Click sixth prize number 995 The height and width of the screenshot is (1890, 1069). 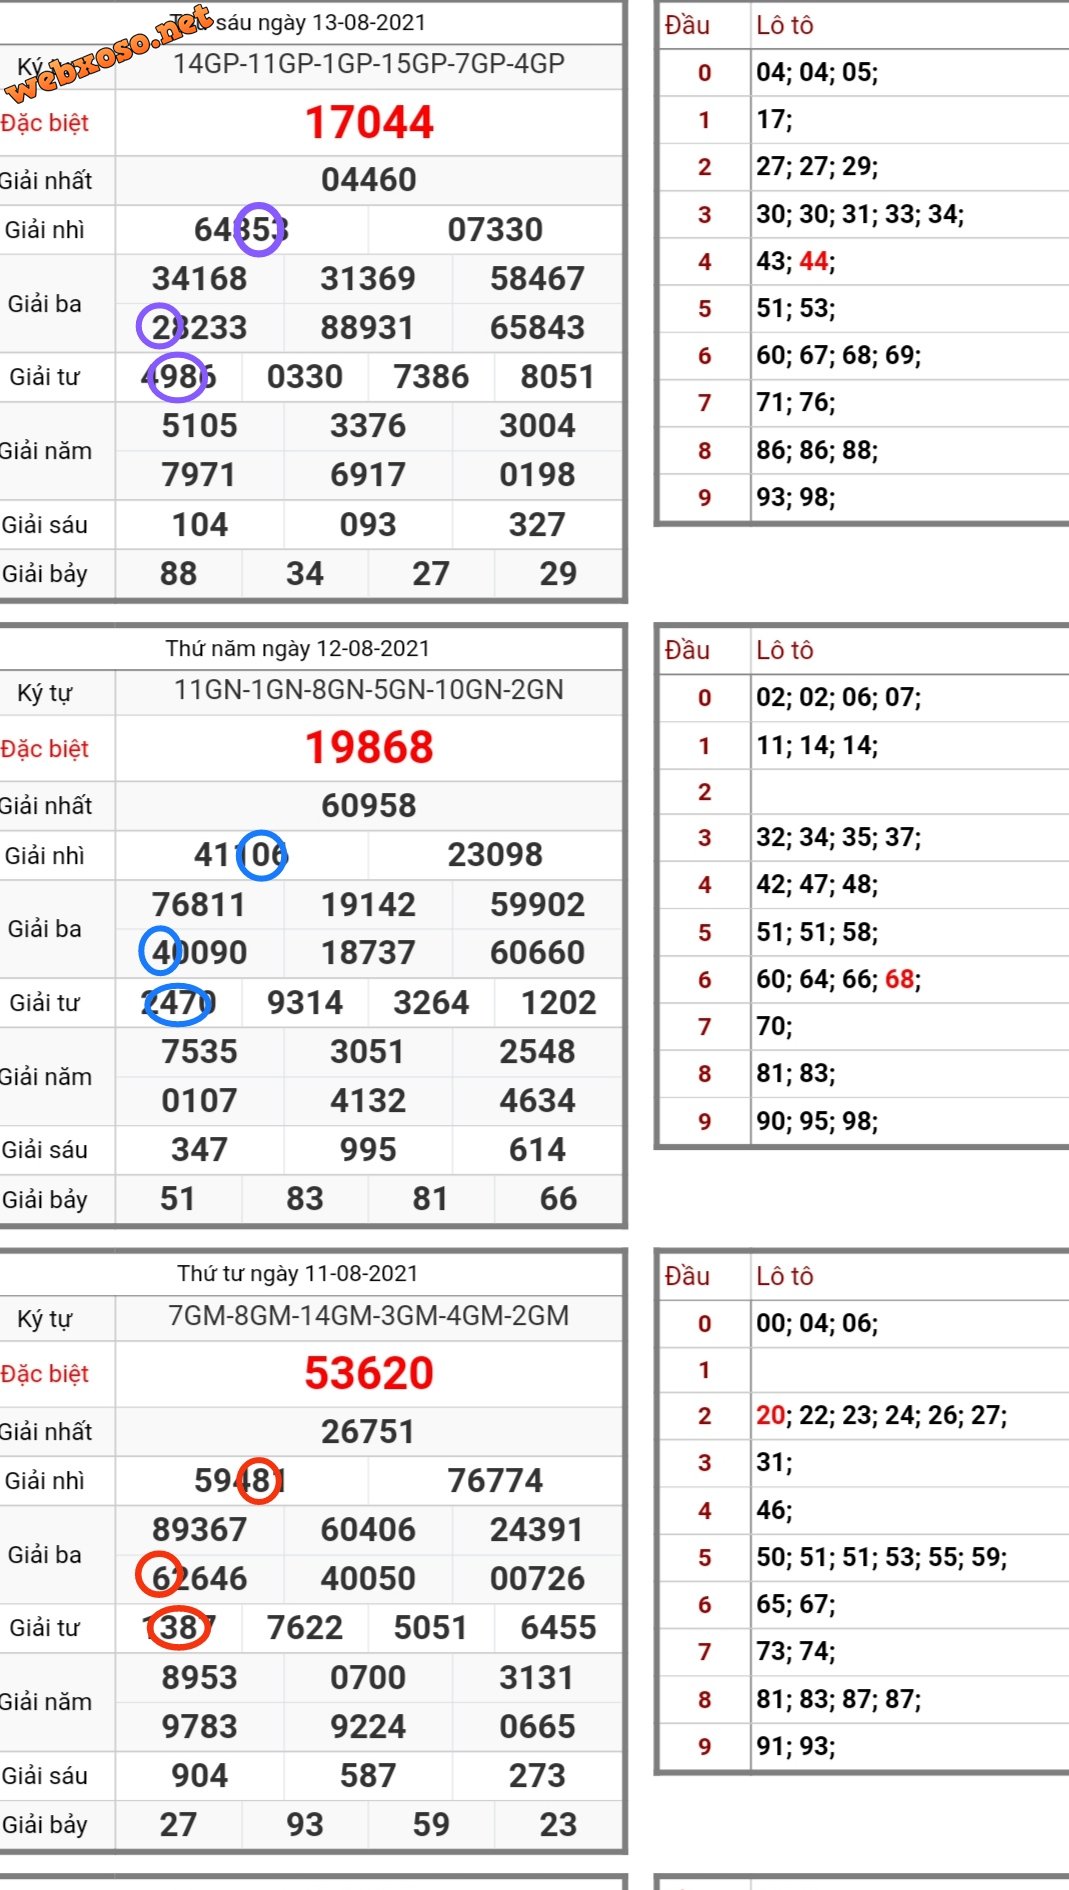(x=368, y=1150)
